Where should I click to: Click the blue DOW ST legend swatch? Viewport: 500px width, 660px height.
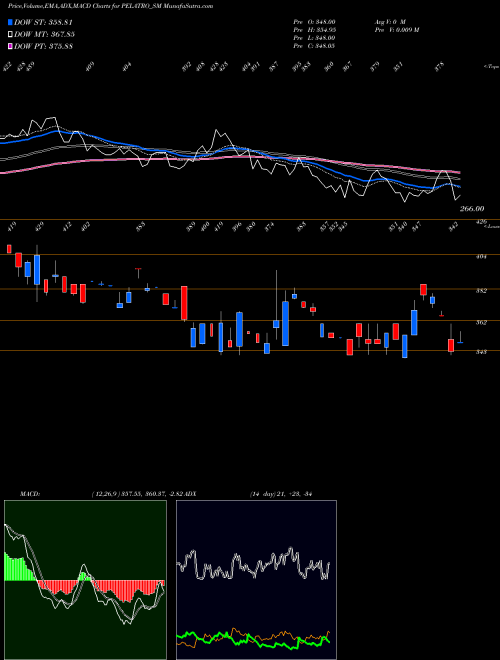tap(10, 22)
